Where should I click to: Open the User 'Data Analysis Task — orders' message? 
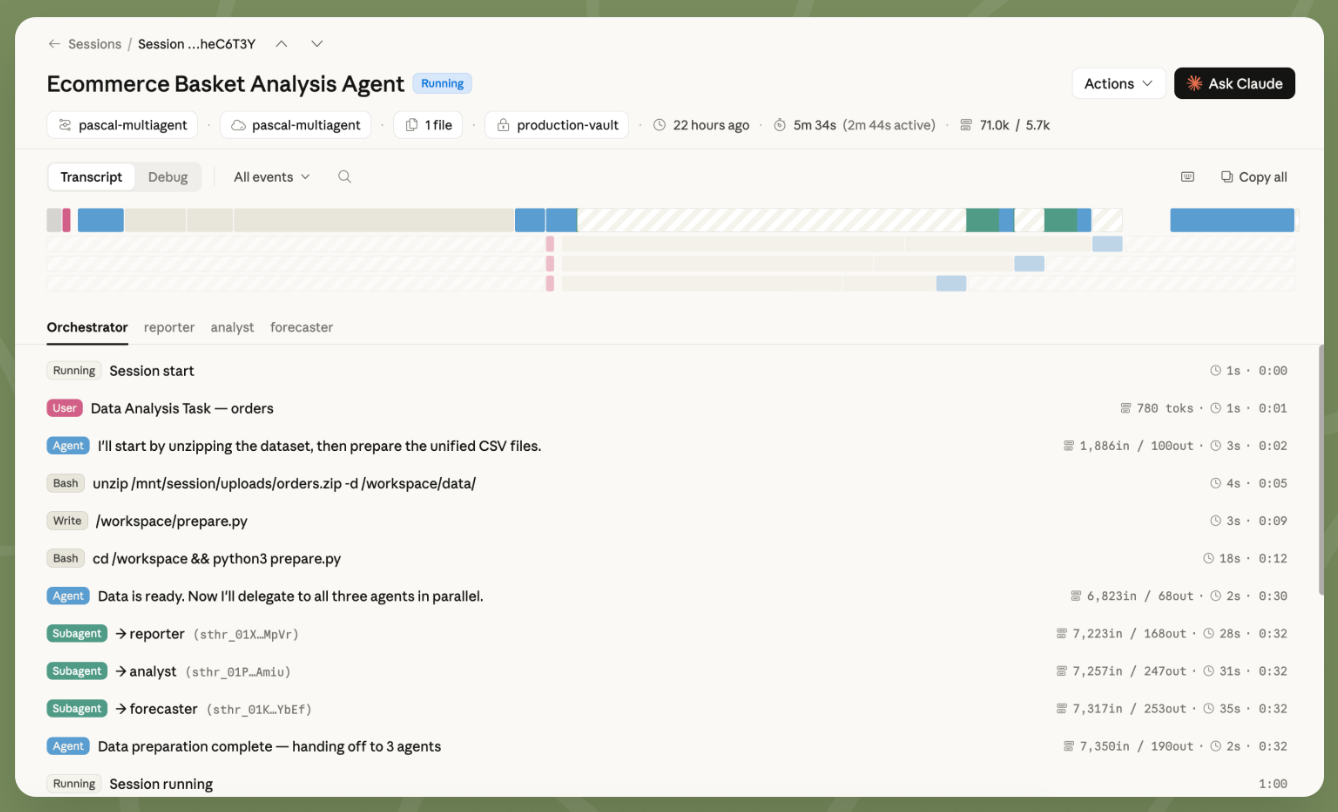click(667, 408)
